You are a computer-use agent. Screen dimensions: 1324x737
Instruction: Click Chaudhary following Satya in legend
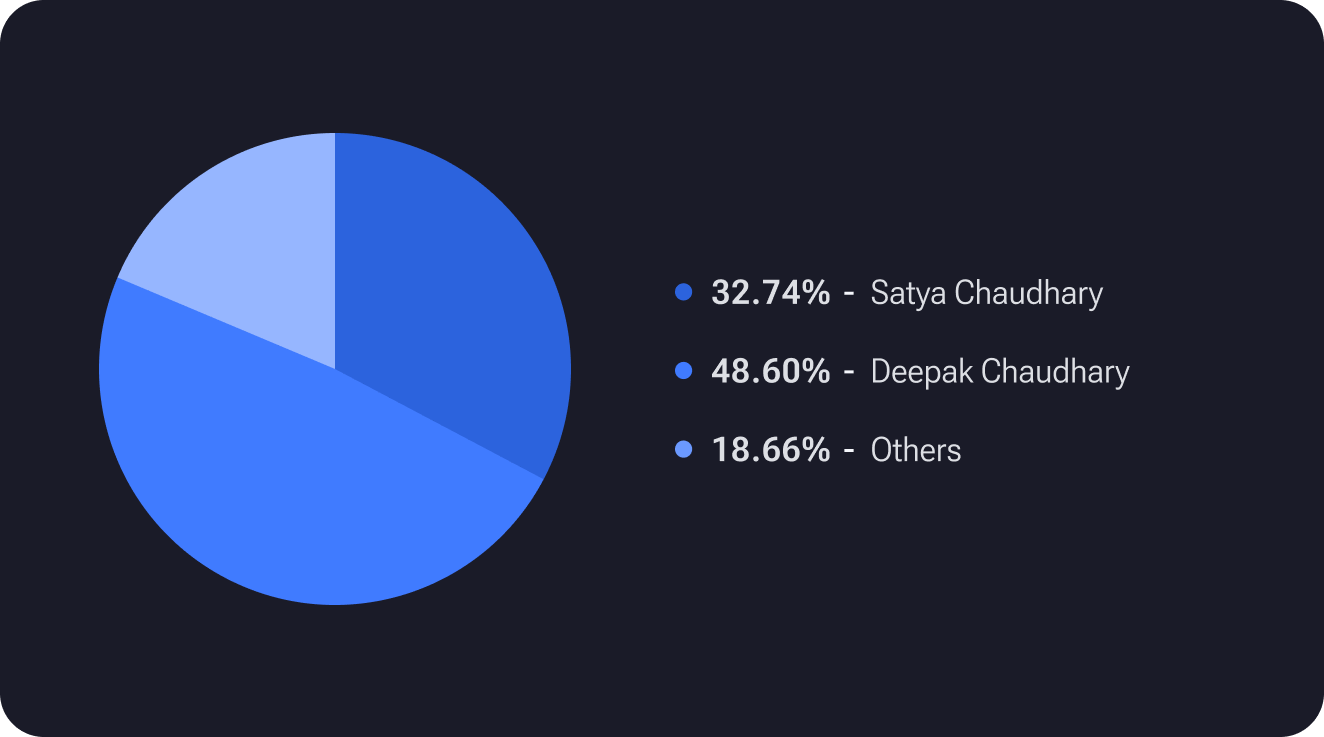(1028, 293)
